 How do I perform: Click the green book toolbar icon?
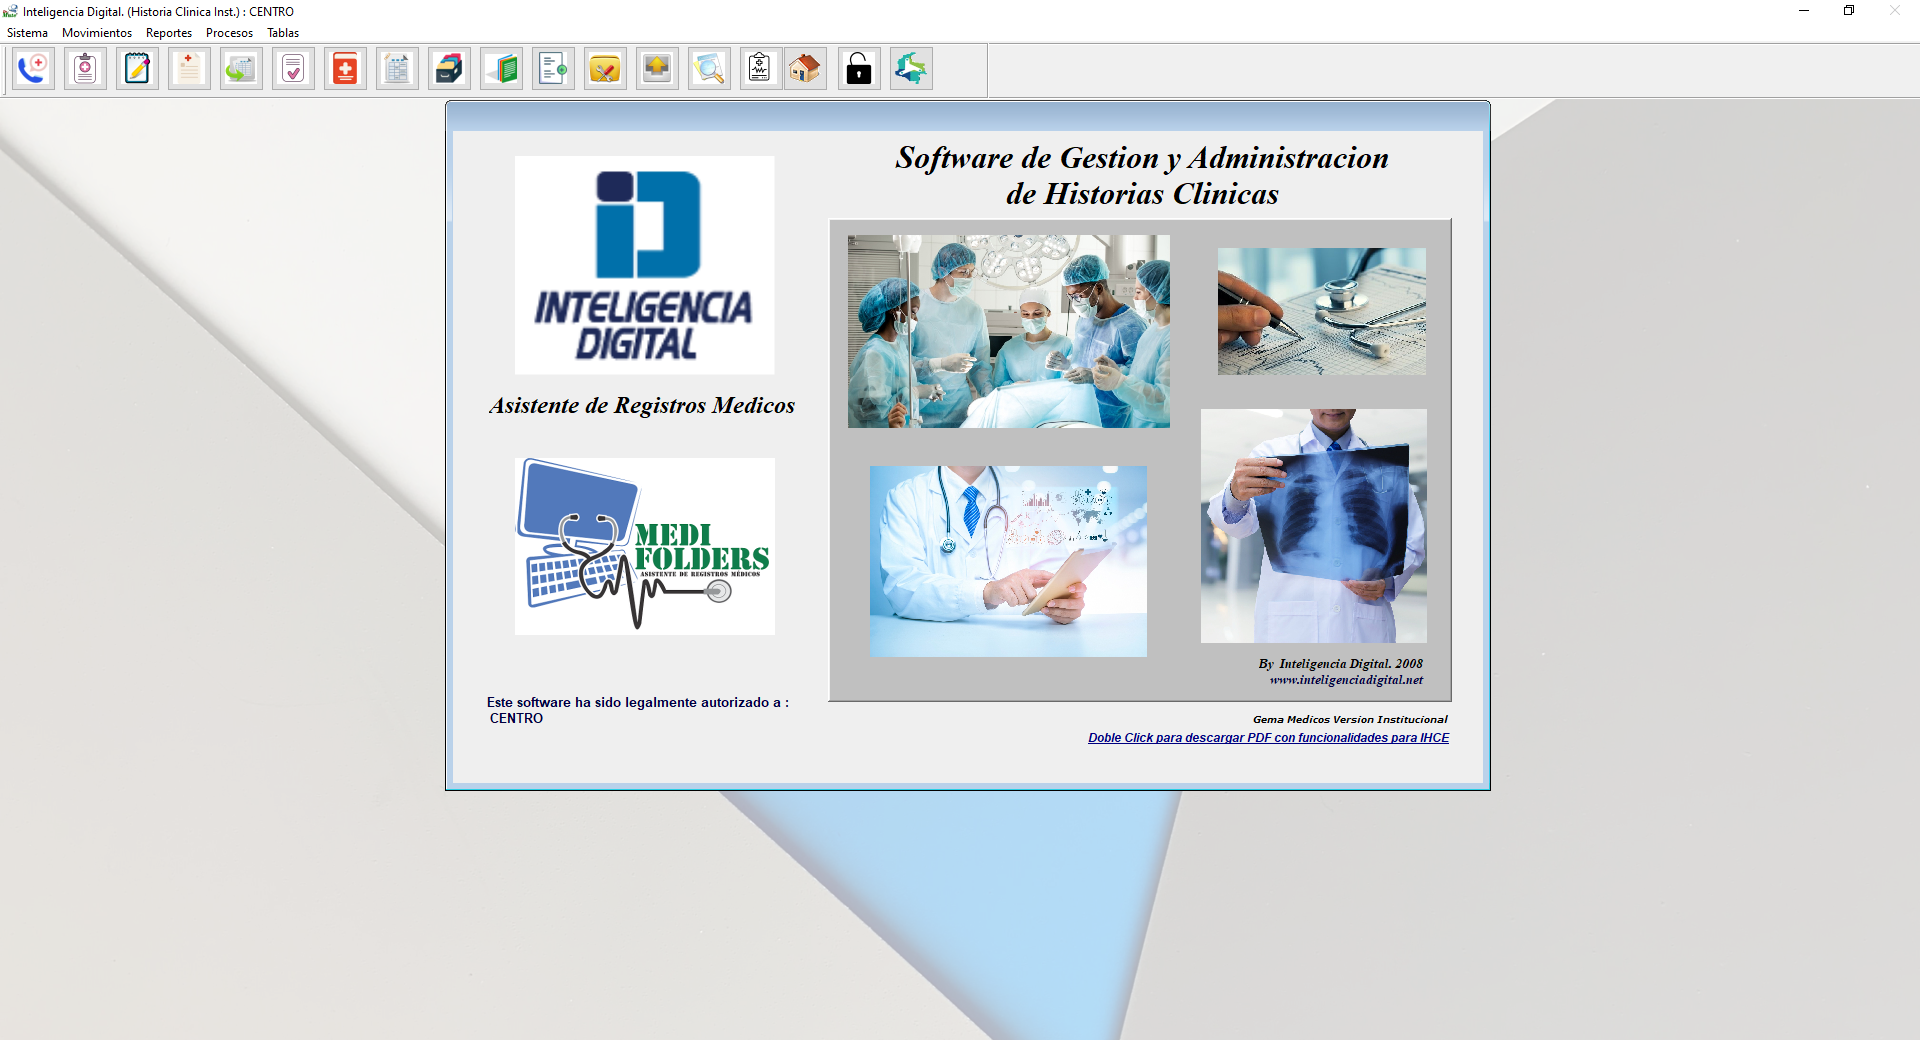(x=502, y=69)
